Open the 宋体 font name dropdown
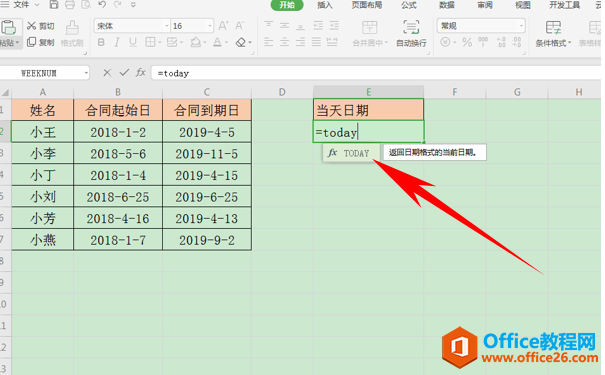Viewport: 605px width, 375px height. 167,26
